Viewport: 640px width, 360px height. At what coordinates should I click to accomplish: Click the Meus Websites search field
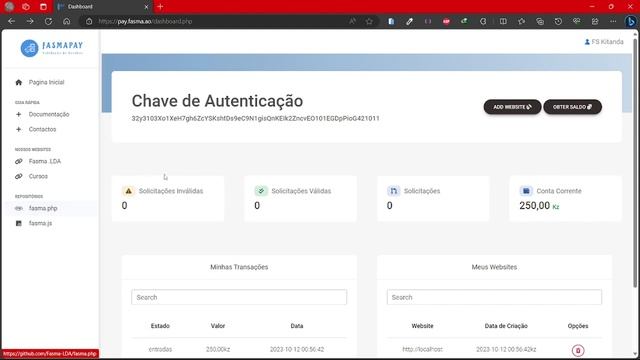point(494,297)
